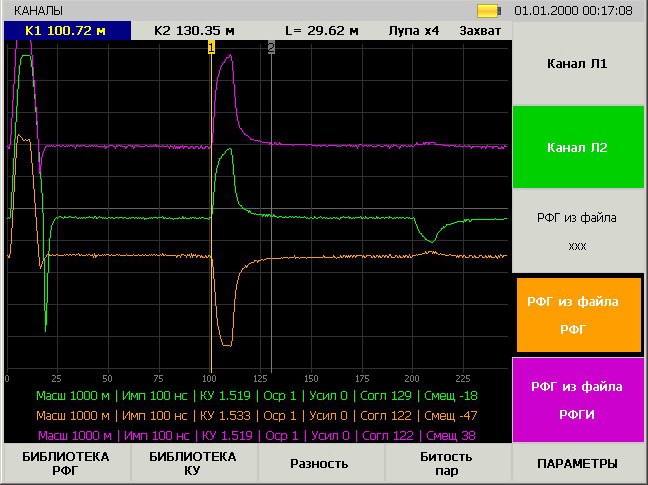Open the Лупа x4 zoom setting
Image resolution: width=648 pixels, height=485 pixels.
[x=414, y=31]
